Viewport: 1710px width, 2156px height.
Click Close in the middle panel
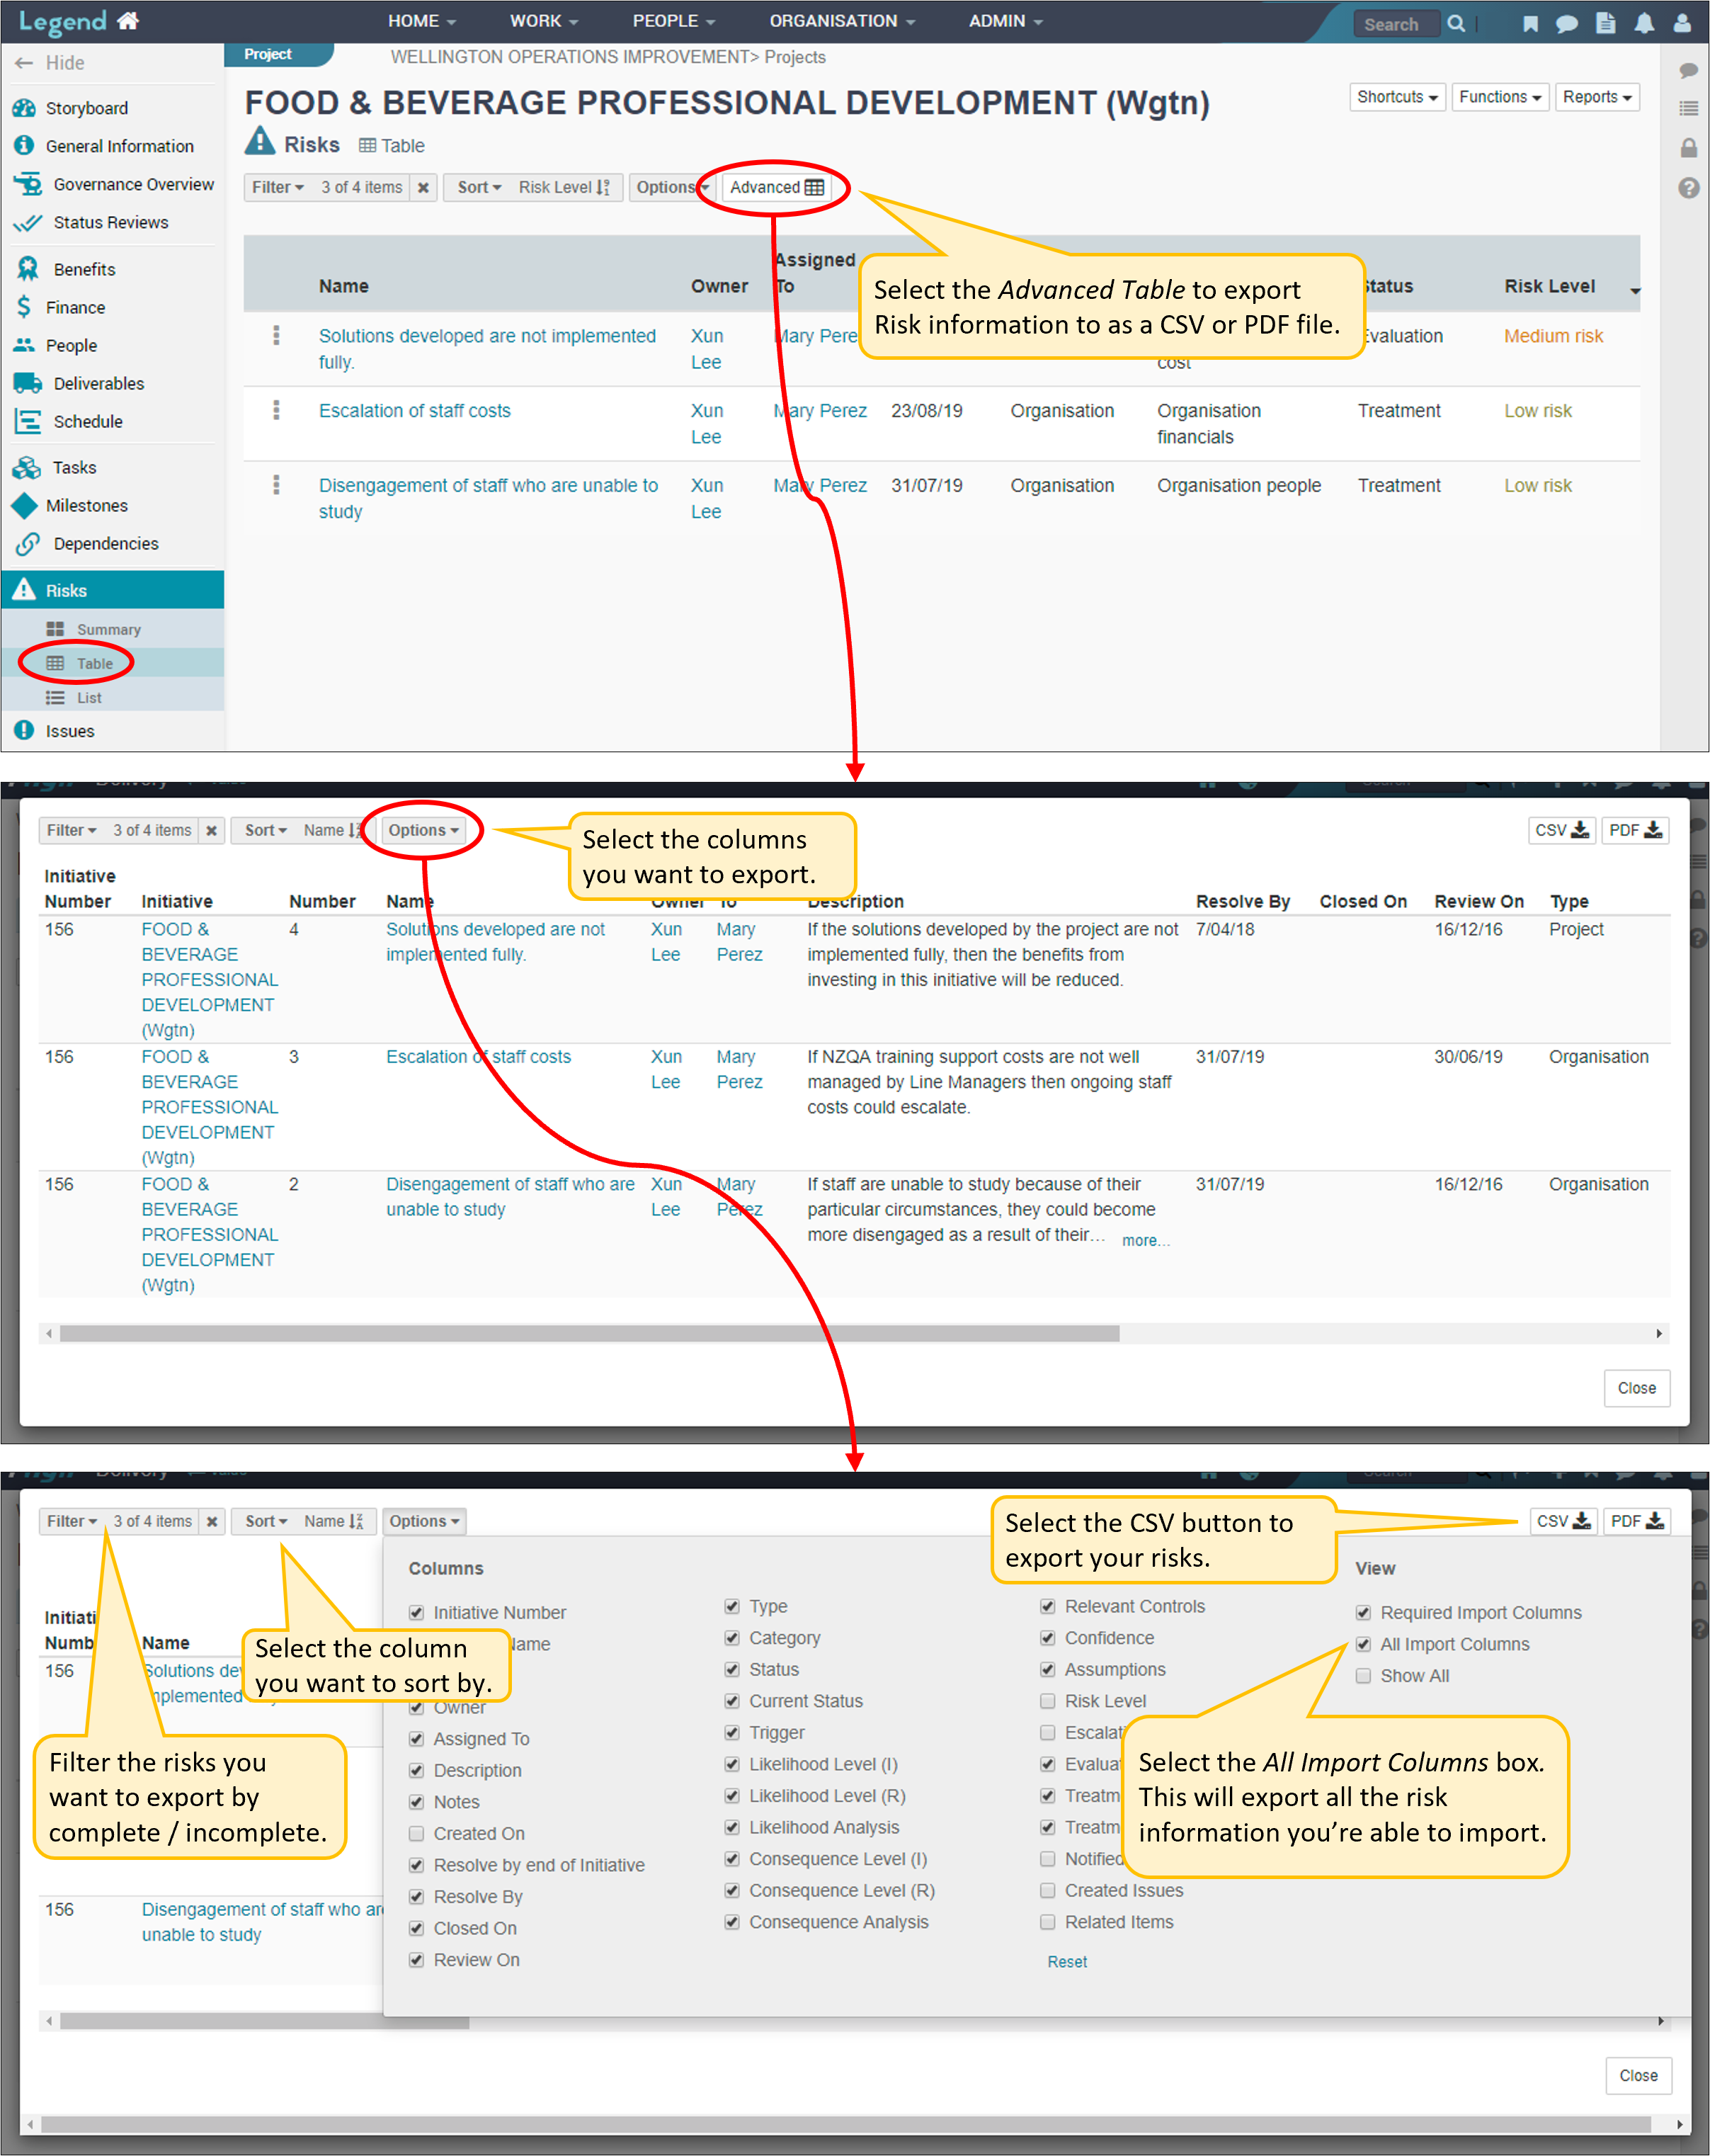click(1637, 1388)
